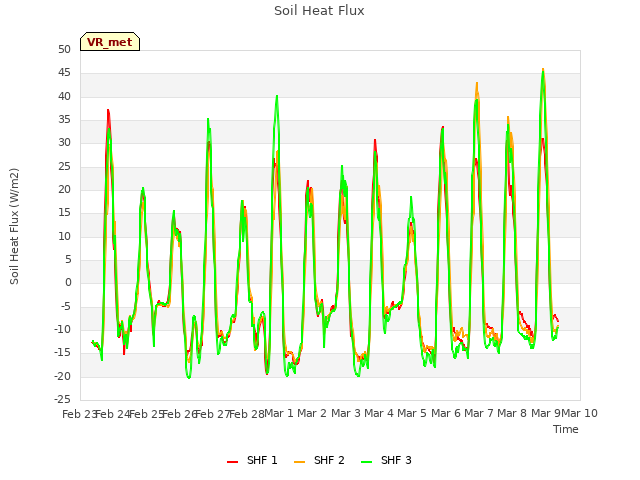Click the green SHF 3 legend marker
640x480 pixels.
(367, 462)
